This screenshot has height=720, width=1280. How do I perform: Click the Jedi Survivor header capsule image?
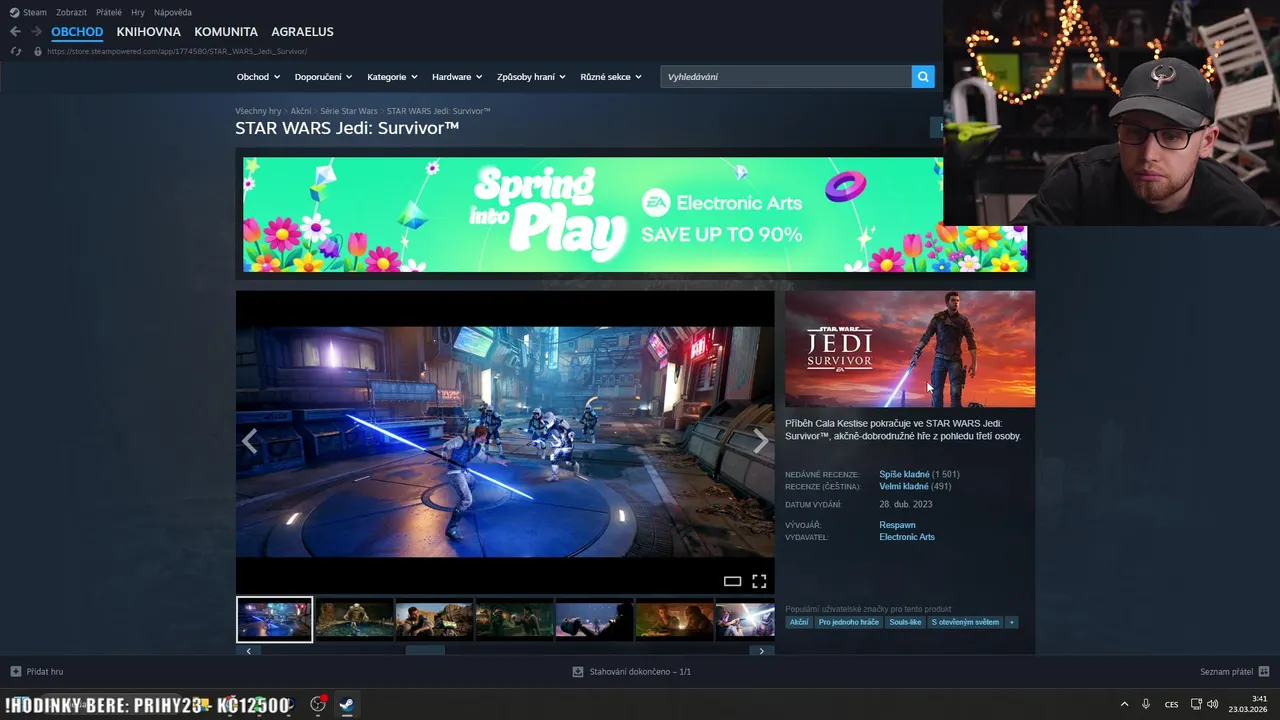(x=910, y=349)
